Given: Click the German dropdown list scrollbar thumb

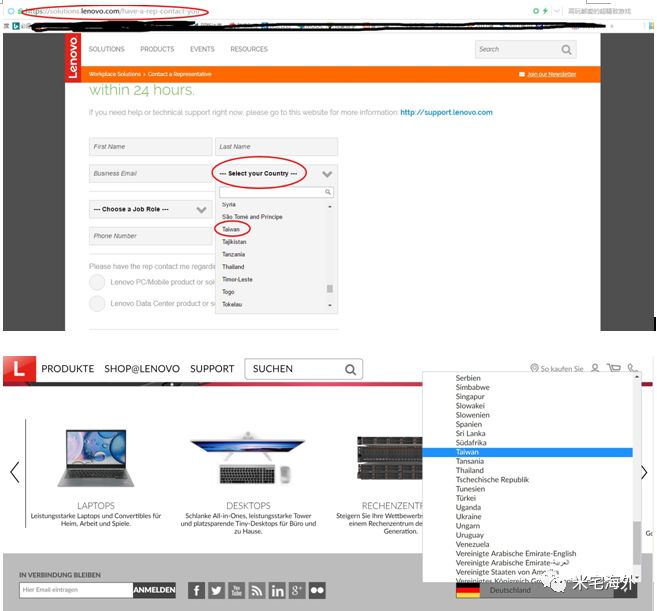Looking at the screenshot, I should pos(637,543).
